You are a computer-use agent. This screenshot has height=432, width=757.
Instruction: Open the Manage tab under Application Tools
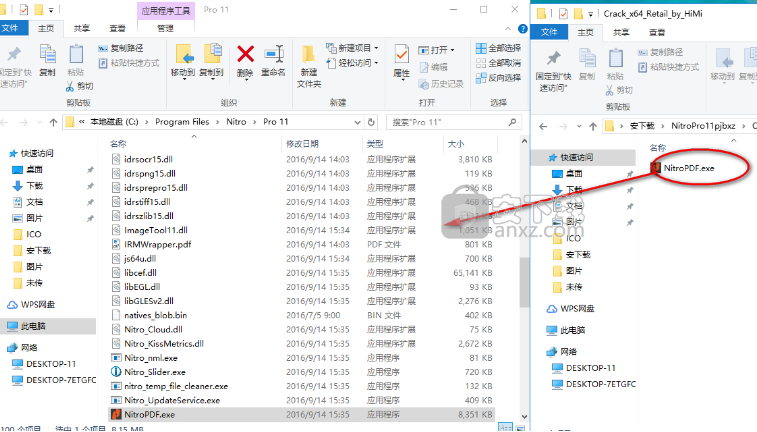click(166, 28)
